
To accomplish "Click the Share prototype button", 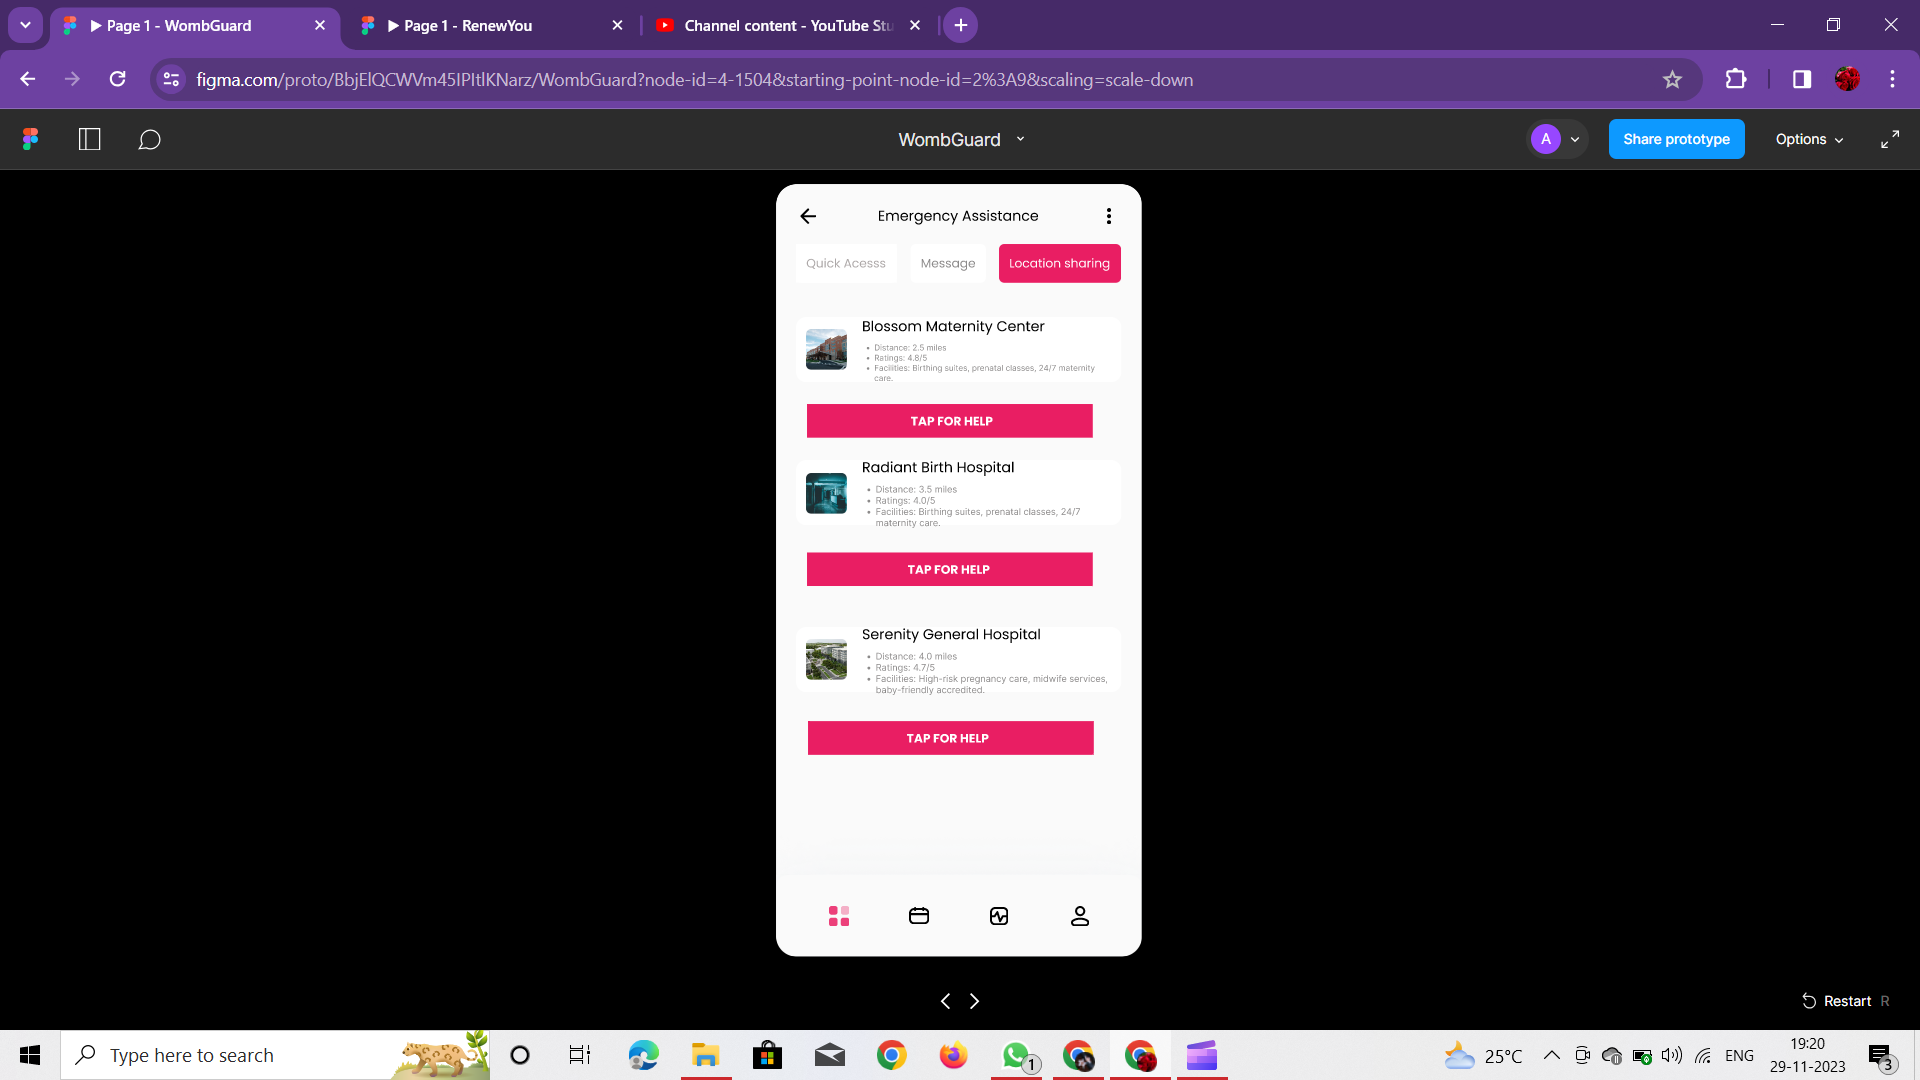I will (x=1676, y=139).
